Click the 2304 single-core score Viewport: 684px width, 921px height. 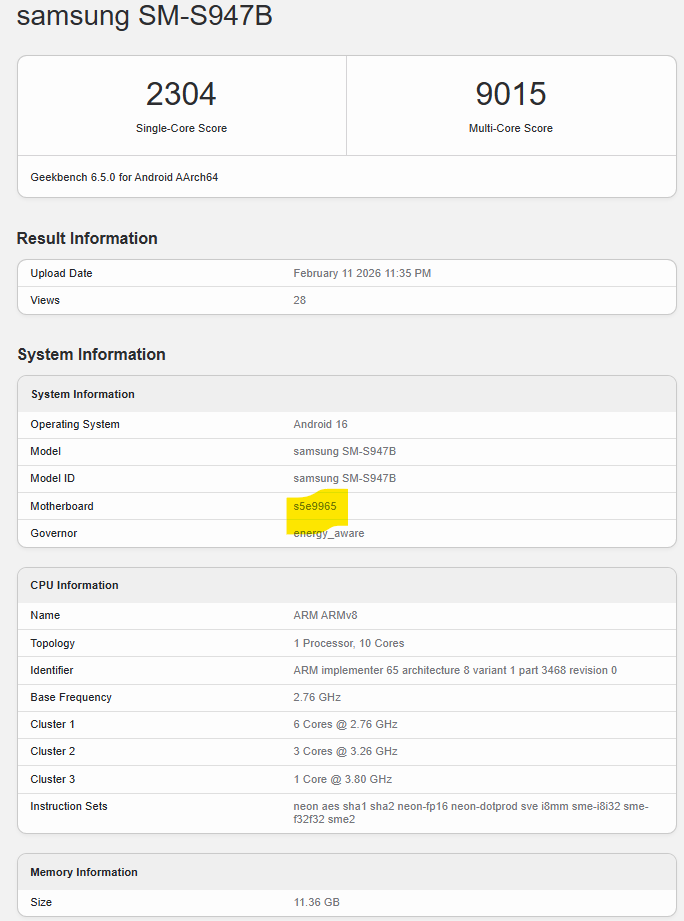click(x=181, y=94)
